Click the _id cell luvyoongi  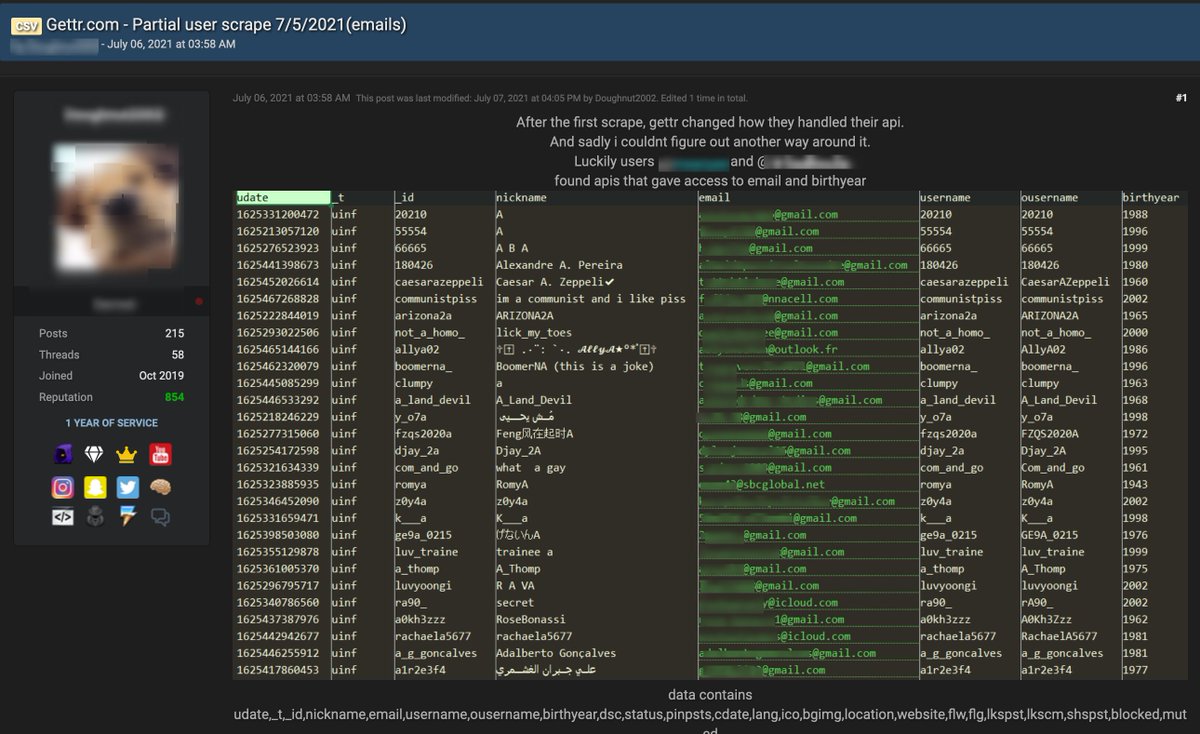[x=423, y=585]
